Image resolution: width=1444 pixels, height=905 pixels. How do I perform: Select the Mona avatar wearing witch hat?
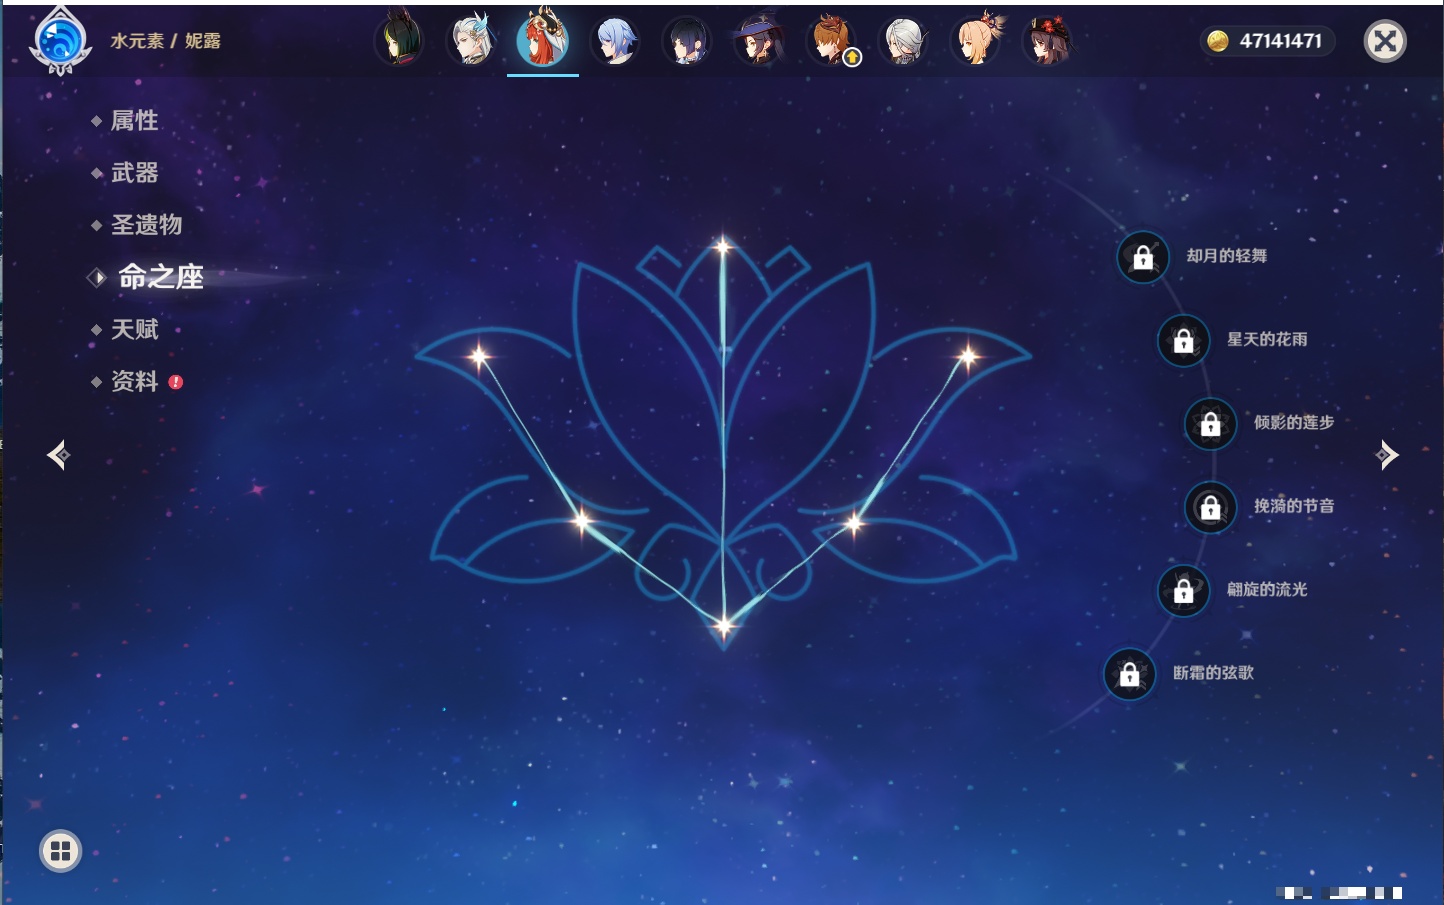point(759,41)
